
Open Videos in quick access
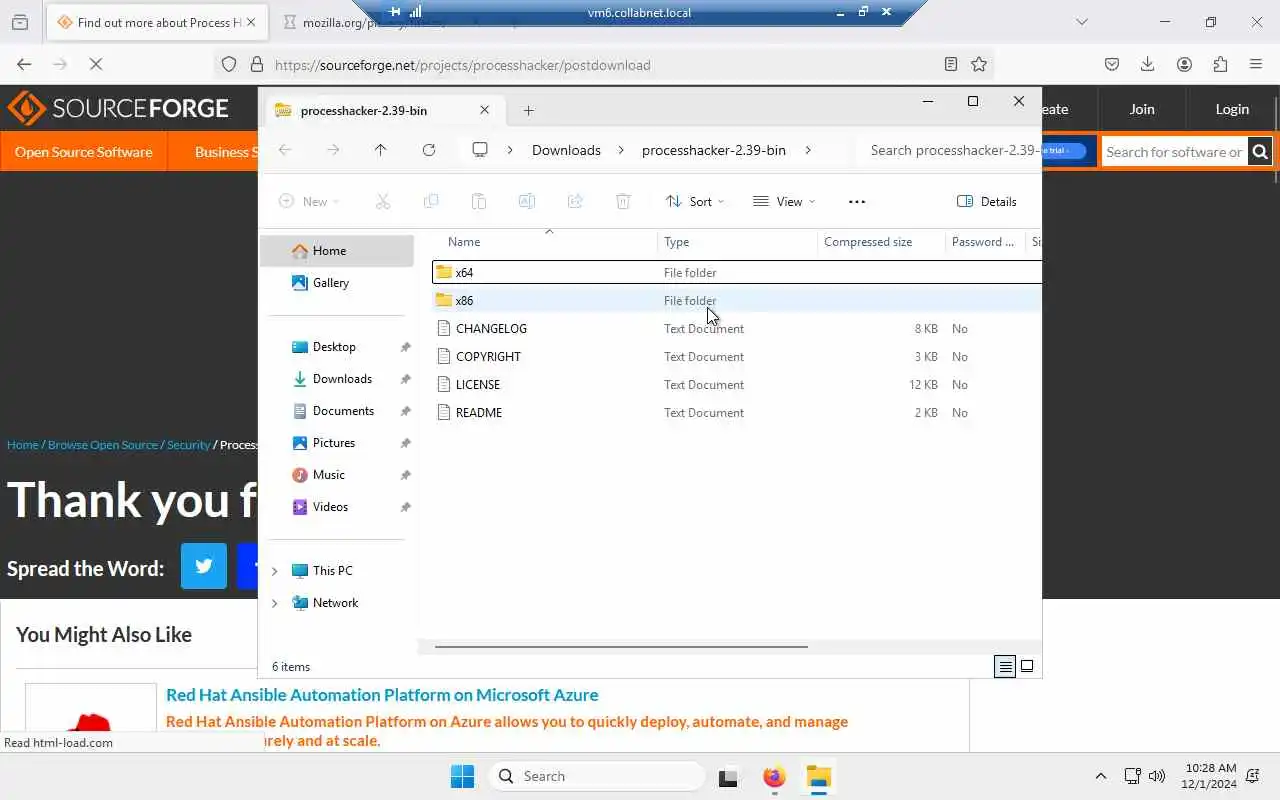(337, 507)
